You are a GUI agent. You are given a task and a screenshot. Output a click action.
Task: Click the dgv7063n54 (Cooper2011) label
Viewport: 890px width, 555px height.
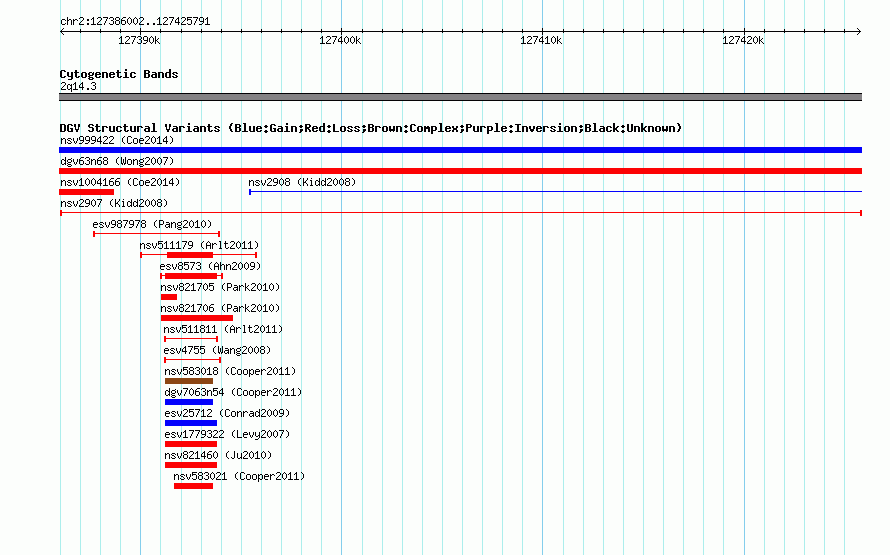(x=233, y=392)
